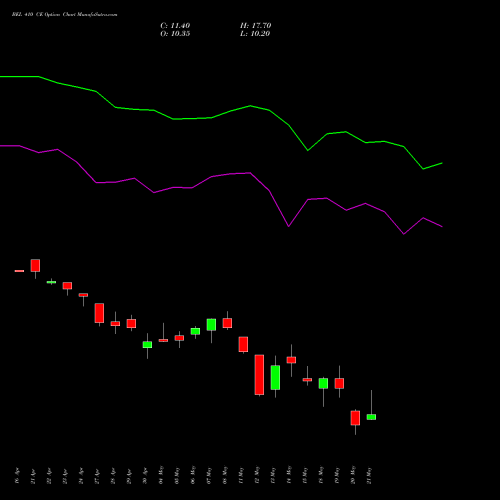
Task: Click the '21 May' date label
Action: 369,475
